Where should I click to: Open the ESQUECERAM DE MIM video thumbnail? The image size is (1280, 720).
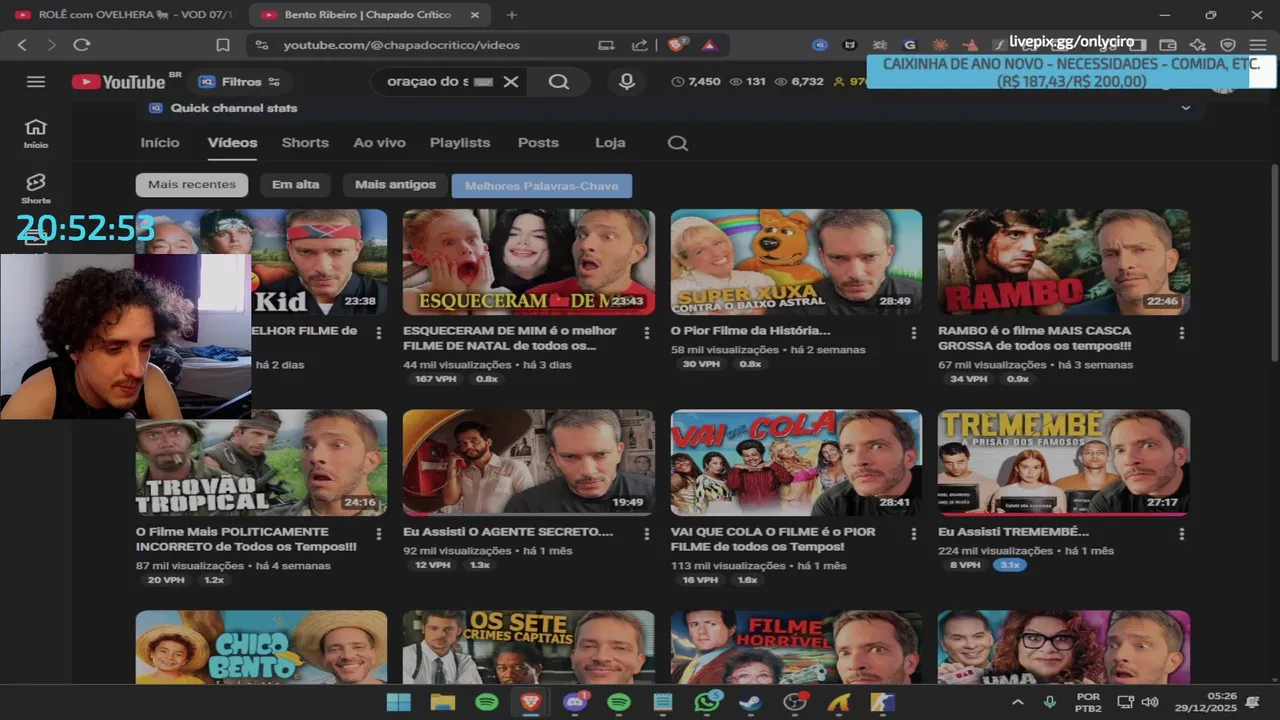pyautogui.click(x=529, y=262)
